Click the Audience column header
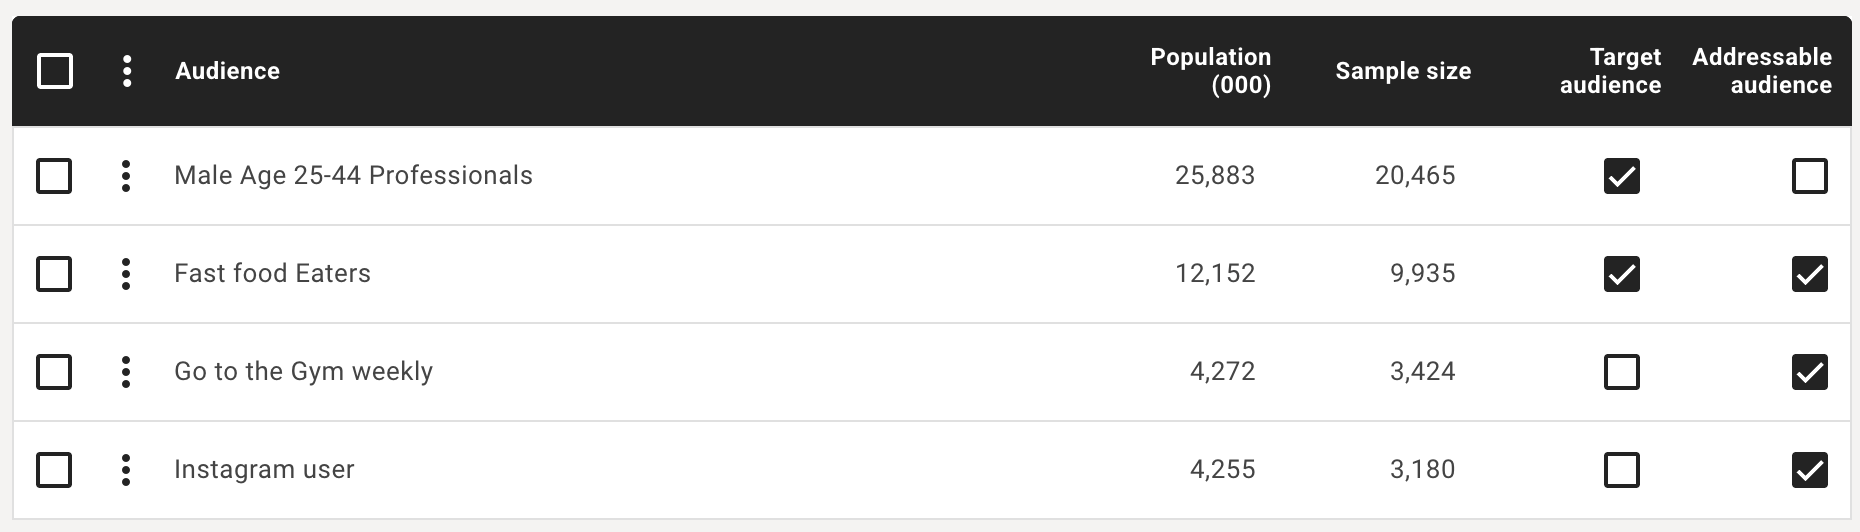The width and height of the screenshot is (1860, 532). click(x=228, y=71)
